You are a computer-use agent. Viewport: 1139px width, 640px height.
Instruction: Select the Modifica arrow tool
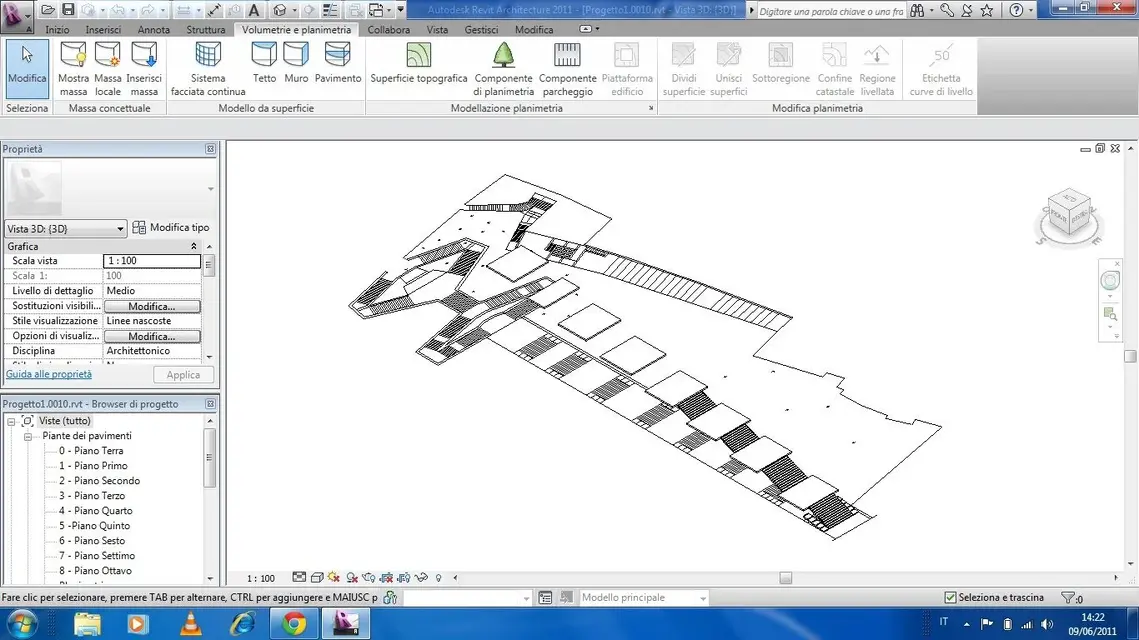(27, 68)
